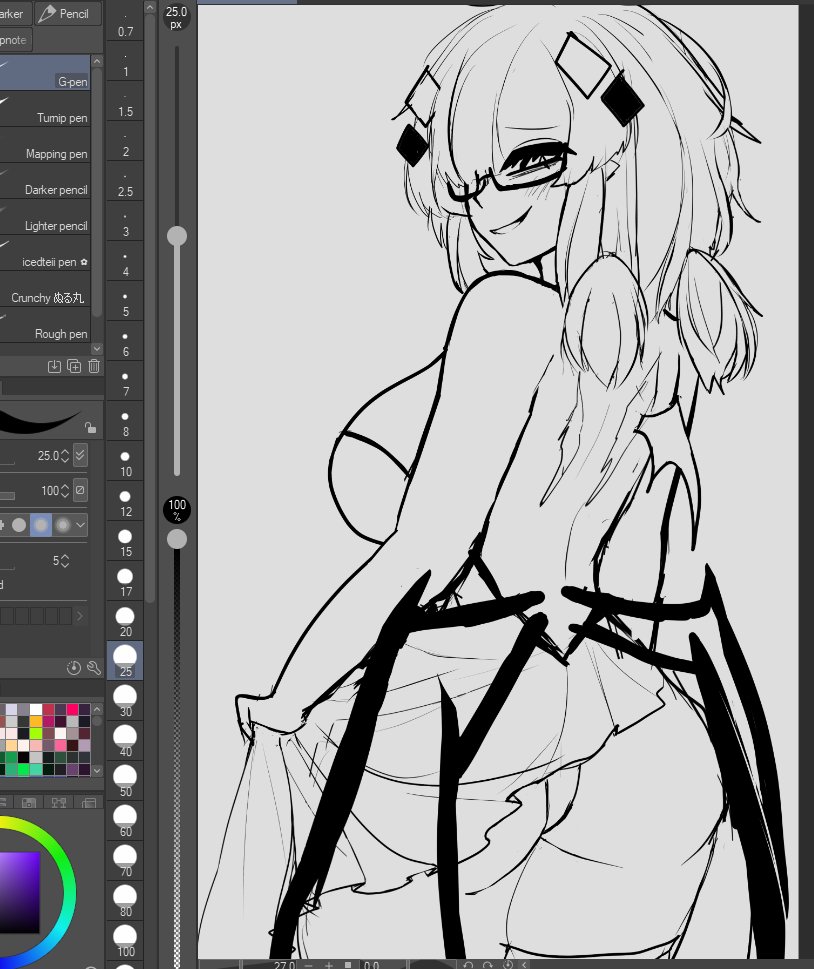The height and width of the screenshot is (969, 814).
Task: Set anti-aliasing to weak solid circle
Action: [x=19, y=525]
